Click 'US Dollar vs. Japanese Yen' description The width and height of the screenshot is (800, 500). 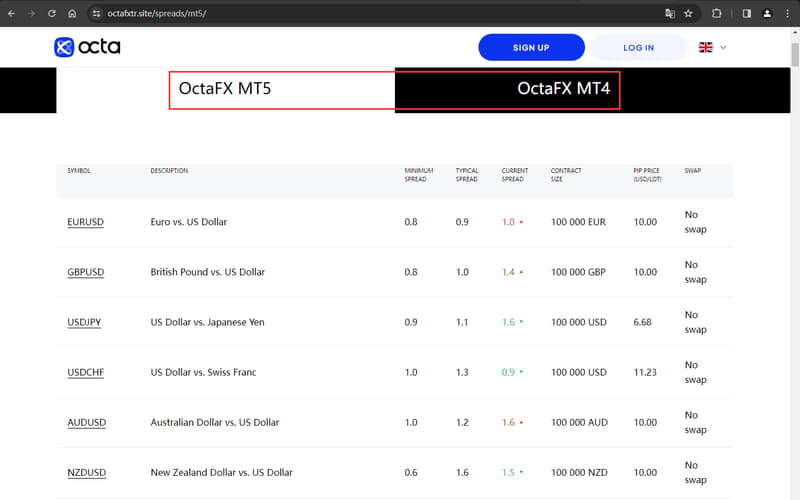pyautogui.click(x=207, y=322)
